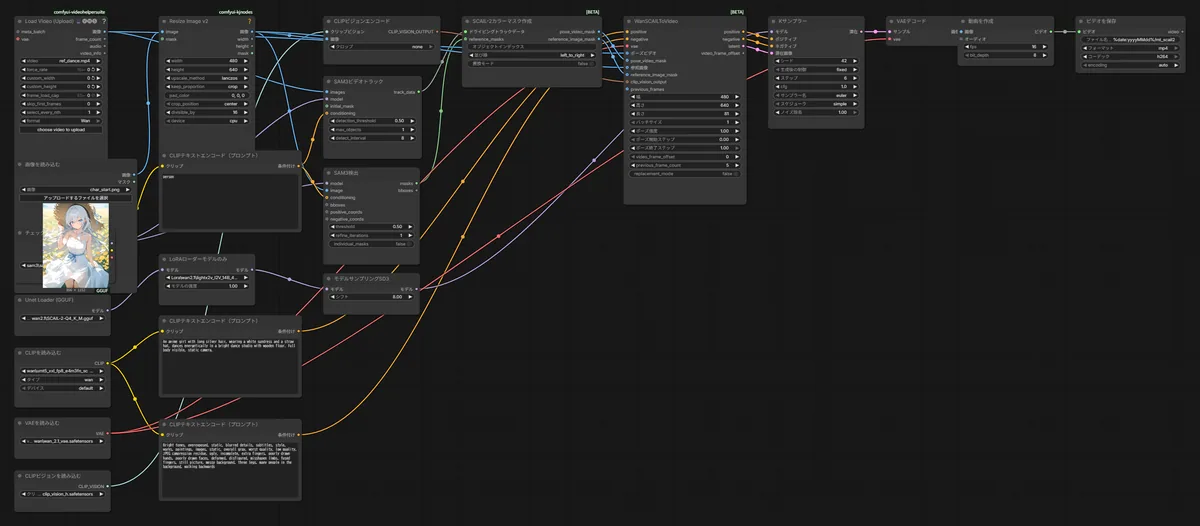Open クロップ dropdown set to none

click(381, 46)
